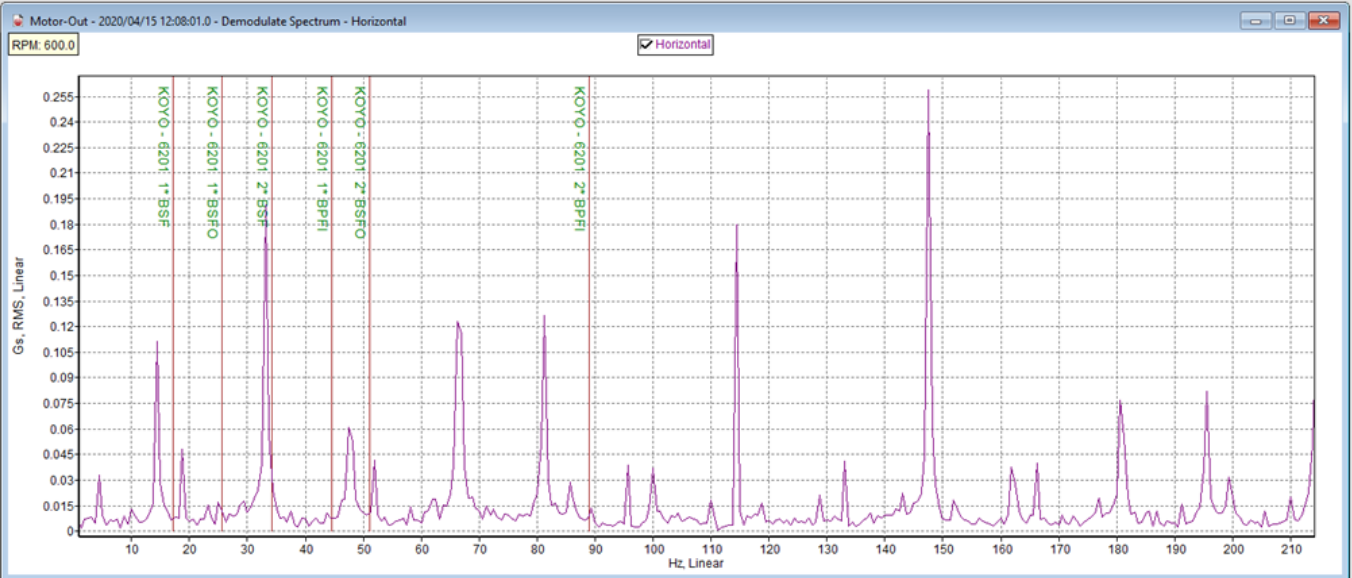Click the RPM: 600.0 indicator
The image size is (1352, 578).
pos(44,45)
